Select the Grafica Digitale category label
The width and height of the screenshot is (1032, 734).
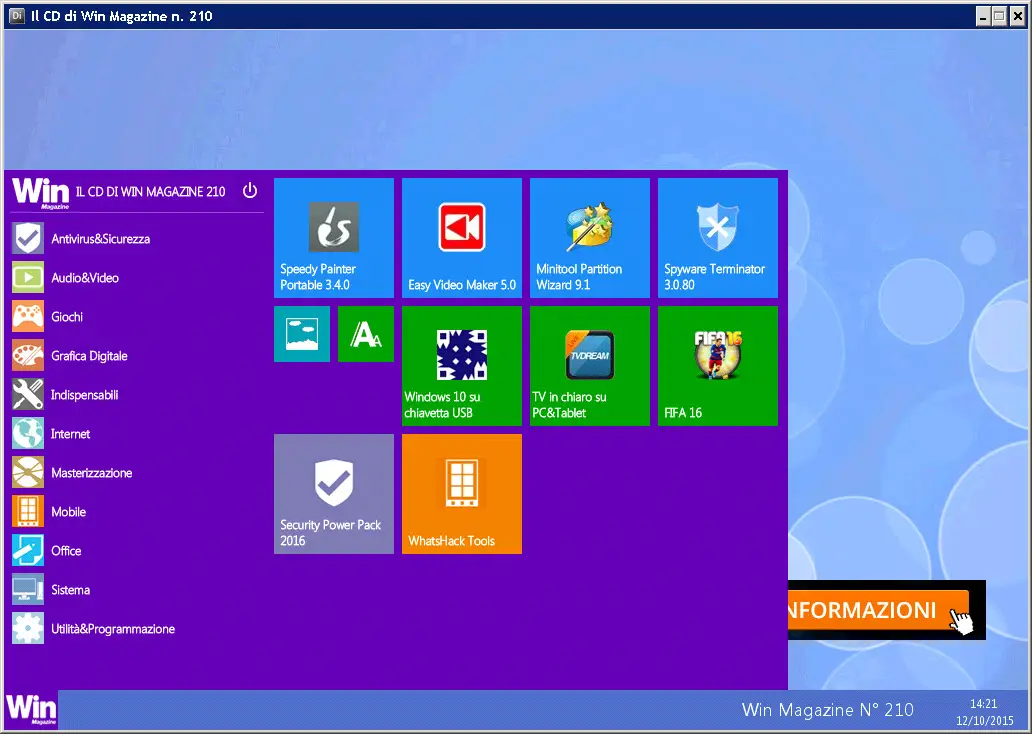[x=90, y=356]
